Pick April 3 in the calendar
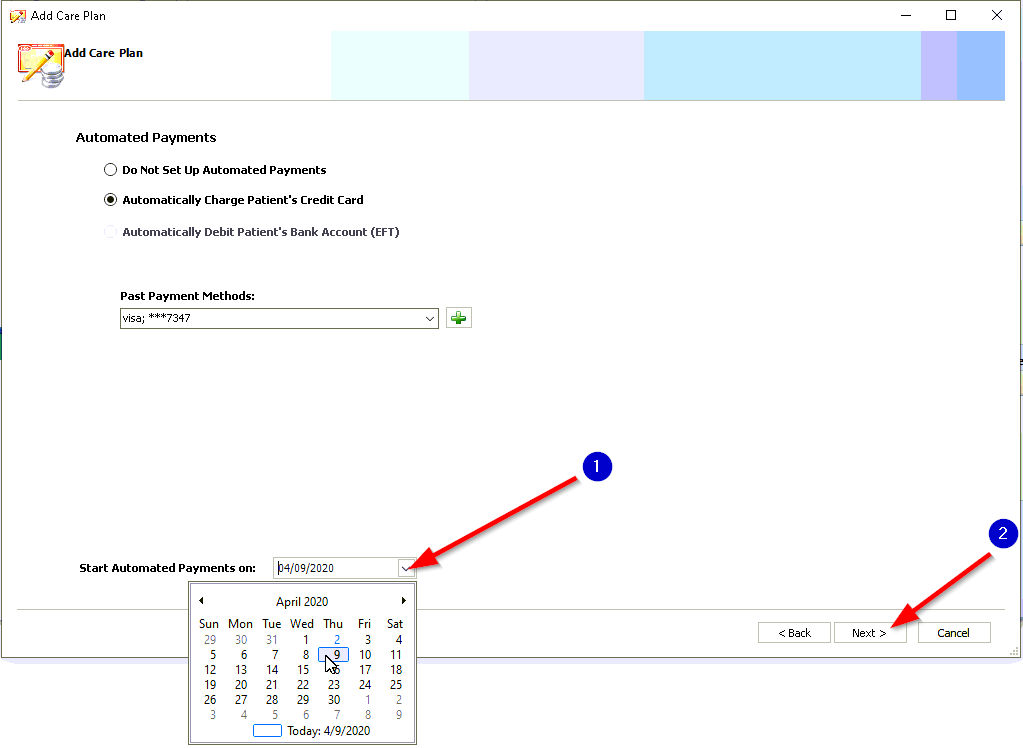The width and height of the screenshot is (1023, 748). (x=367, y=640)
